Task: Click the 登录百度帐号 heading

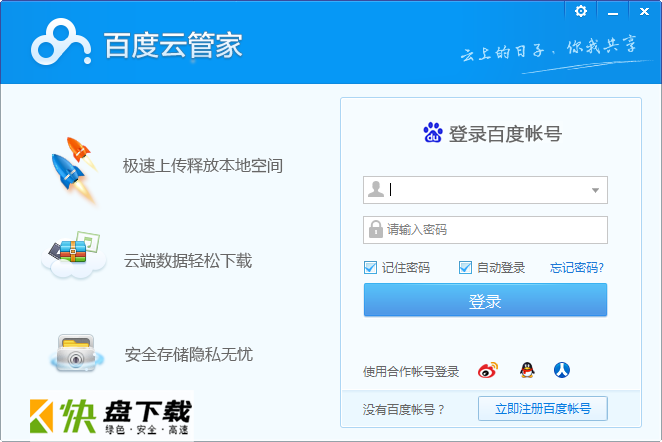Action: click(505, 134)
